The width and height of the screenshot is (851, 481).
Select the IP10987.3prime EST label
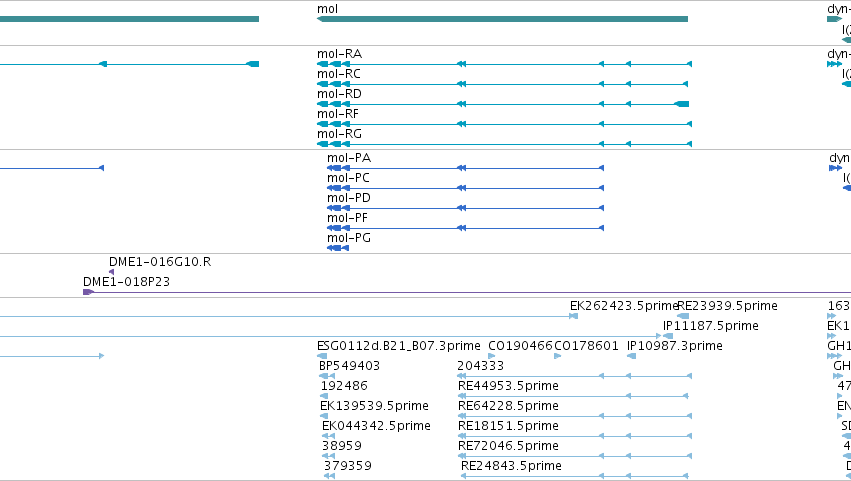675,346
